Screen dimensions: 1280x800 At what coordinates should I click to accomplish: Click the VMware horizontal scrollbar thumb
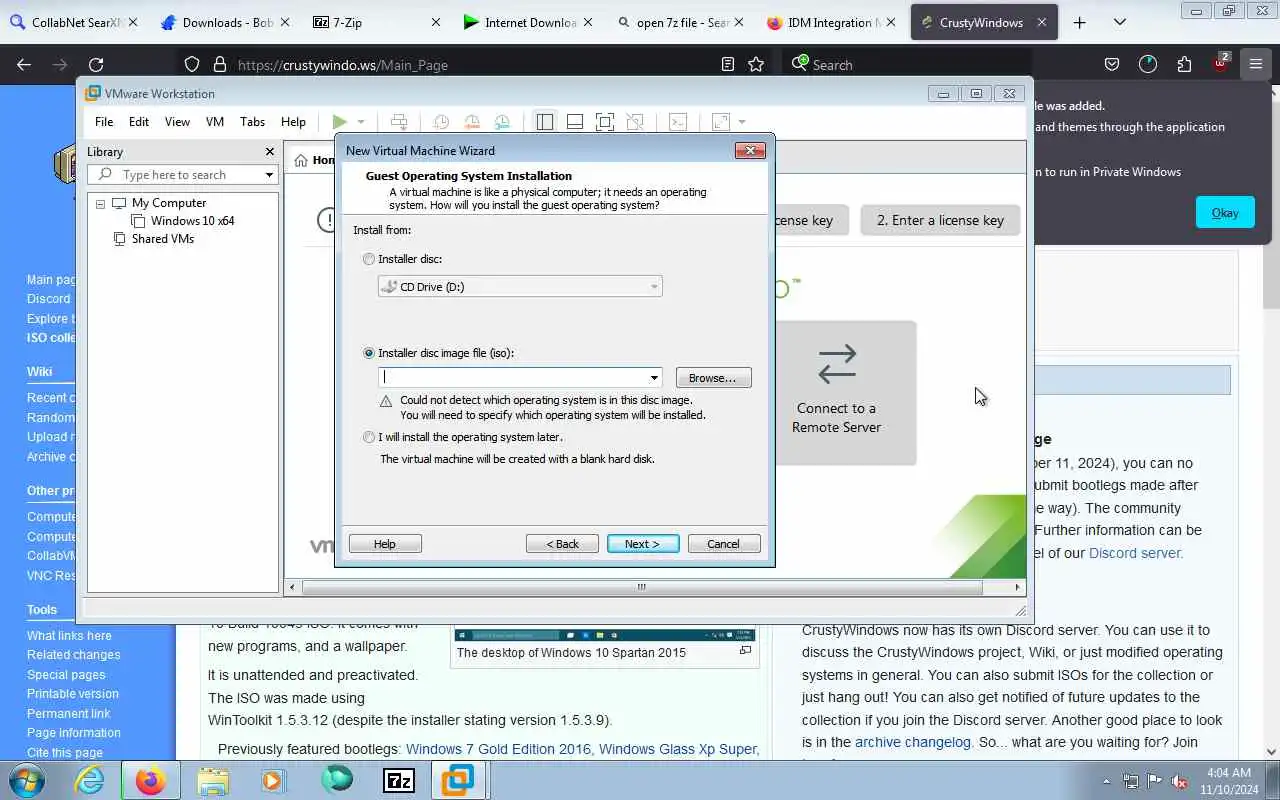(642, 587)
